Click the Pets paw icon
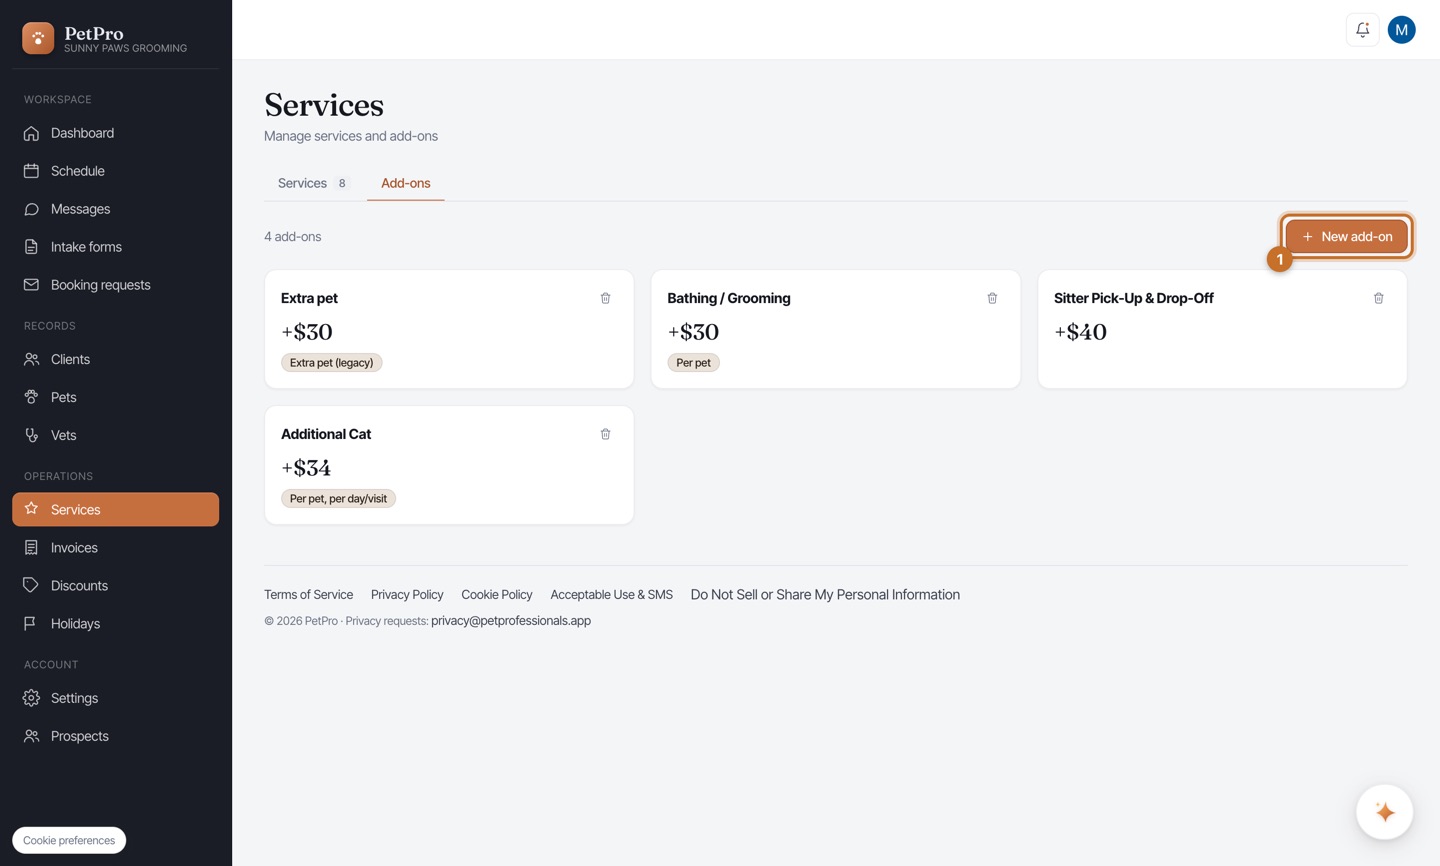This screenshot has width=1440, height=866. coord(32,397)
